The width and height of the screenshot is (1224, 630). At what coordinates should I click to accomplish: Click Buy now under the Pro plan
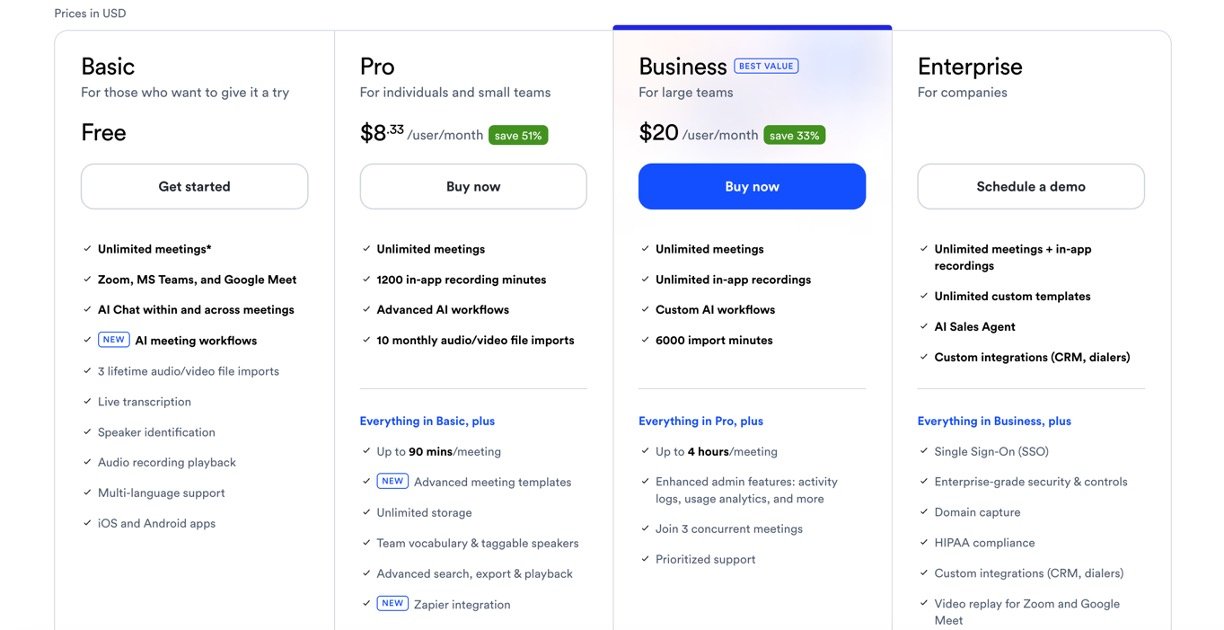(473, 187)
